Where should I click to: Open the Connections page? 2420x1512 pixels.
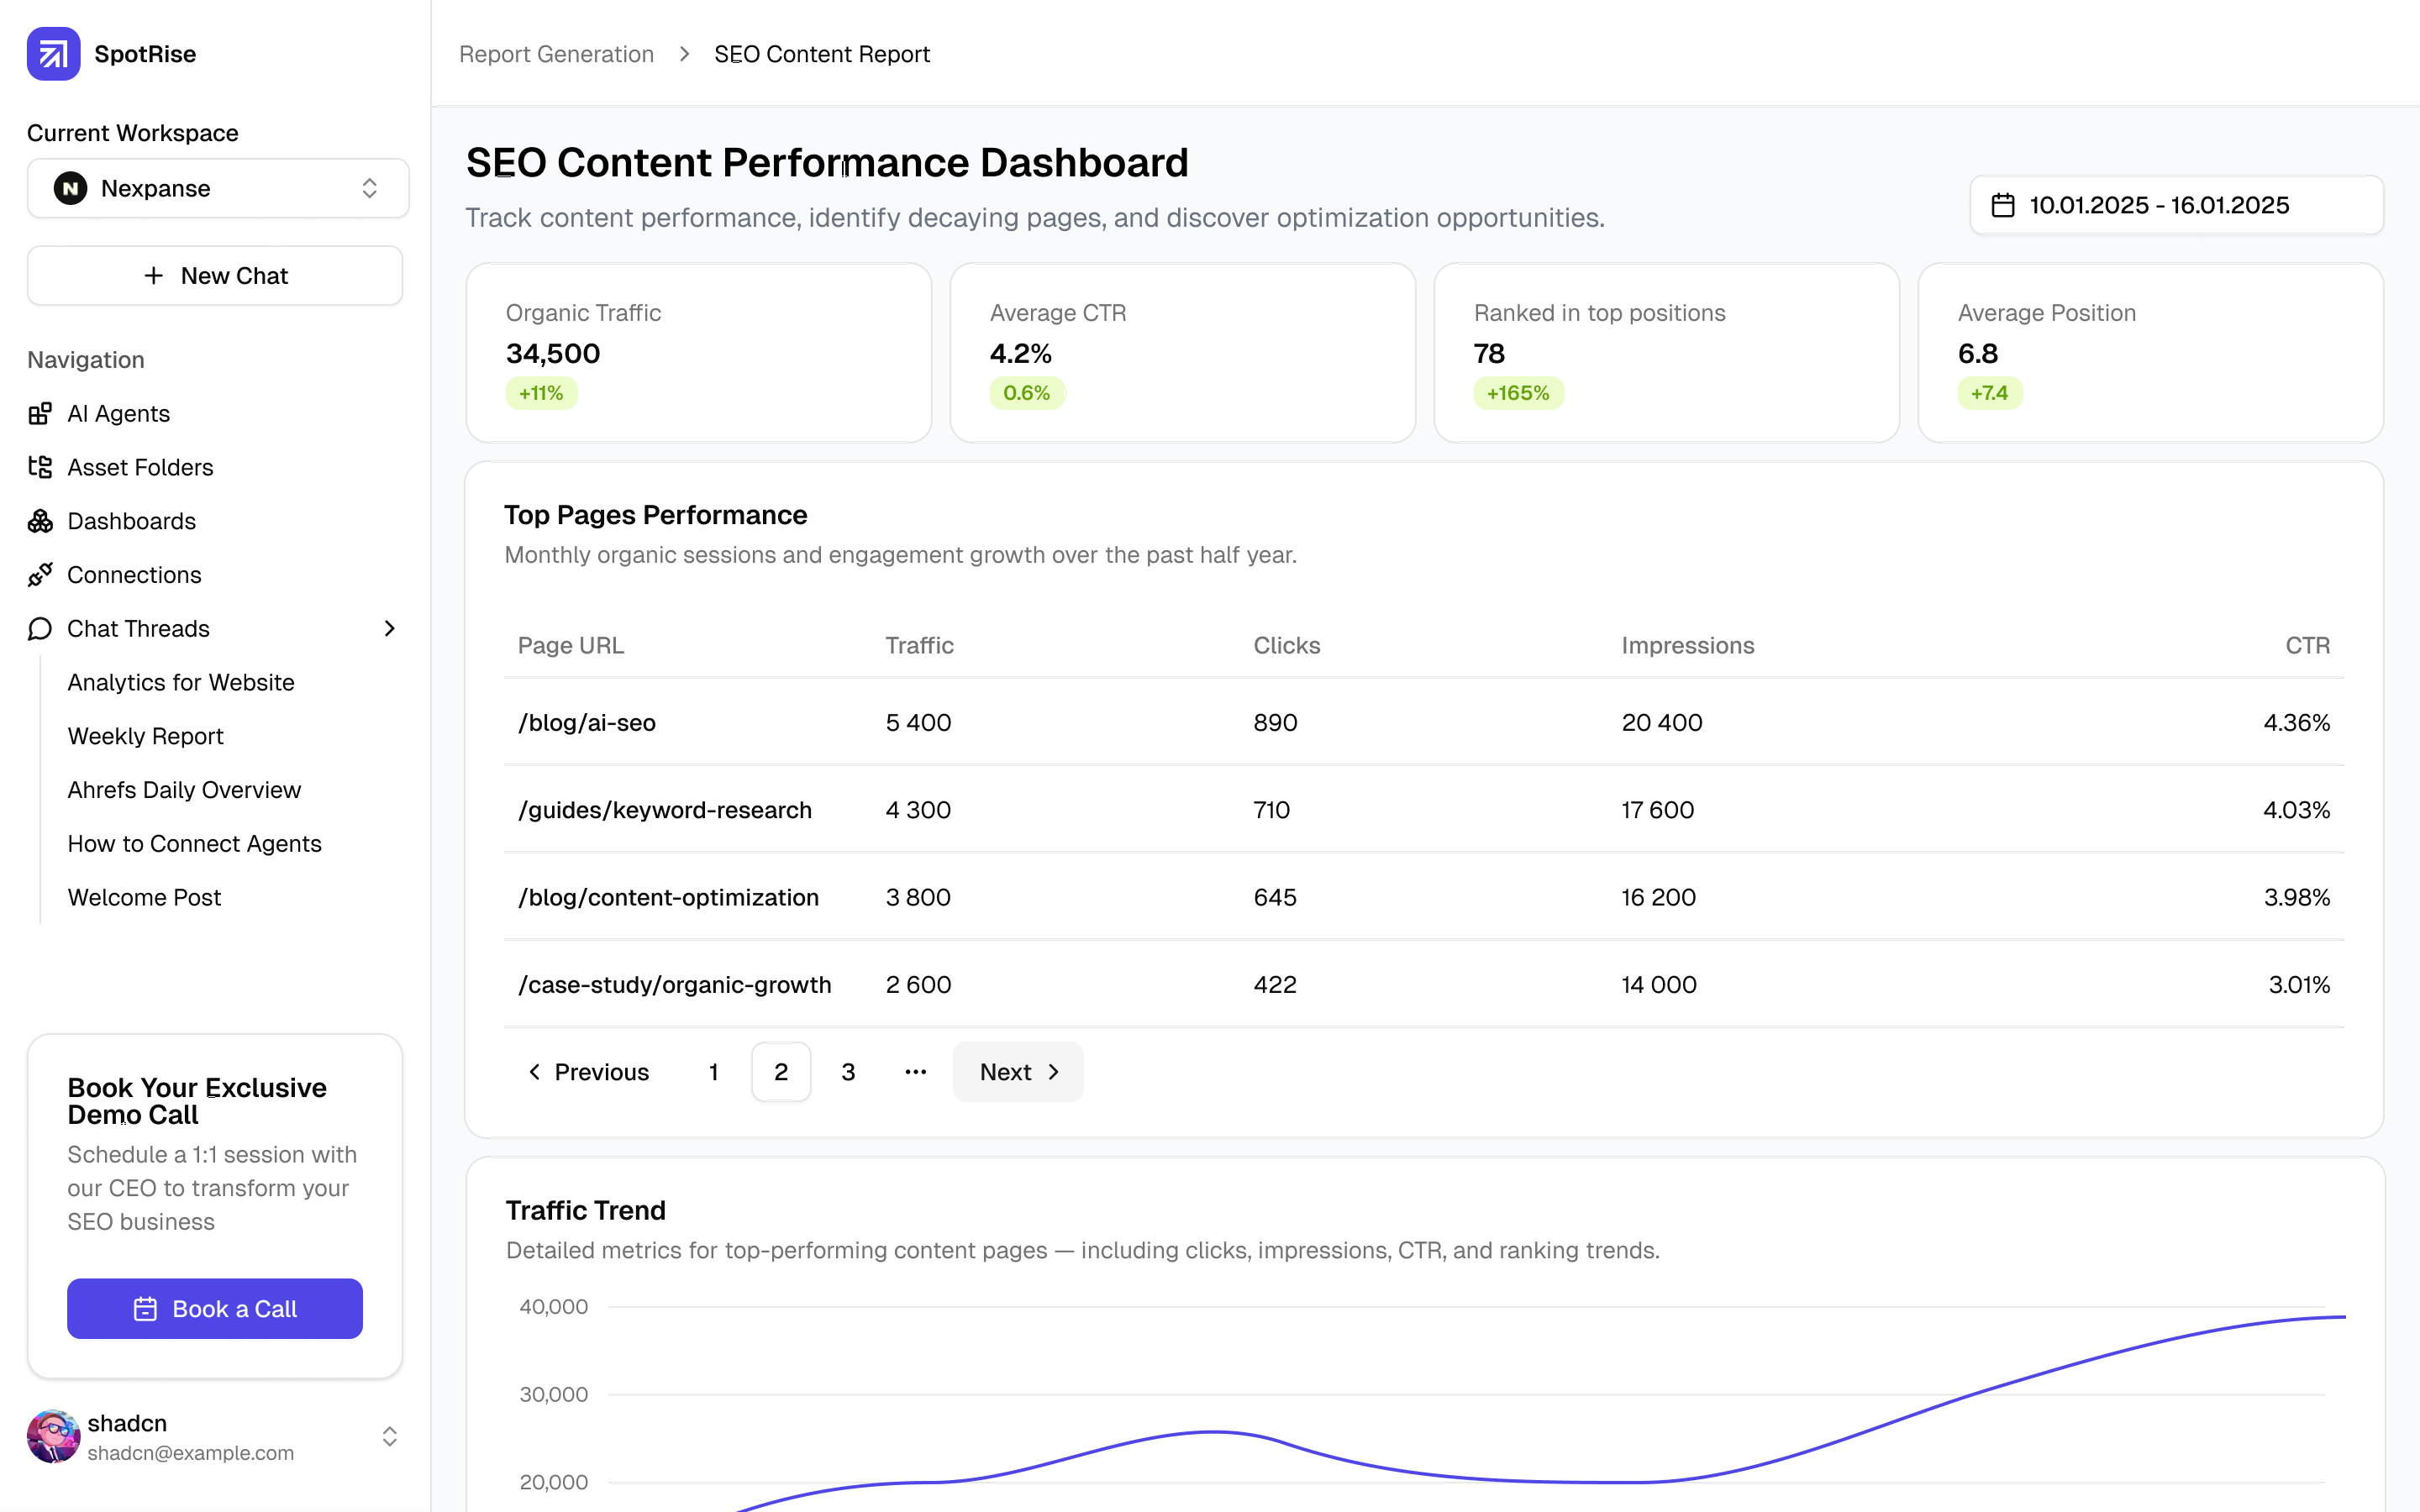coord(134,575)
